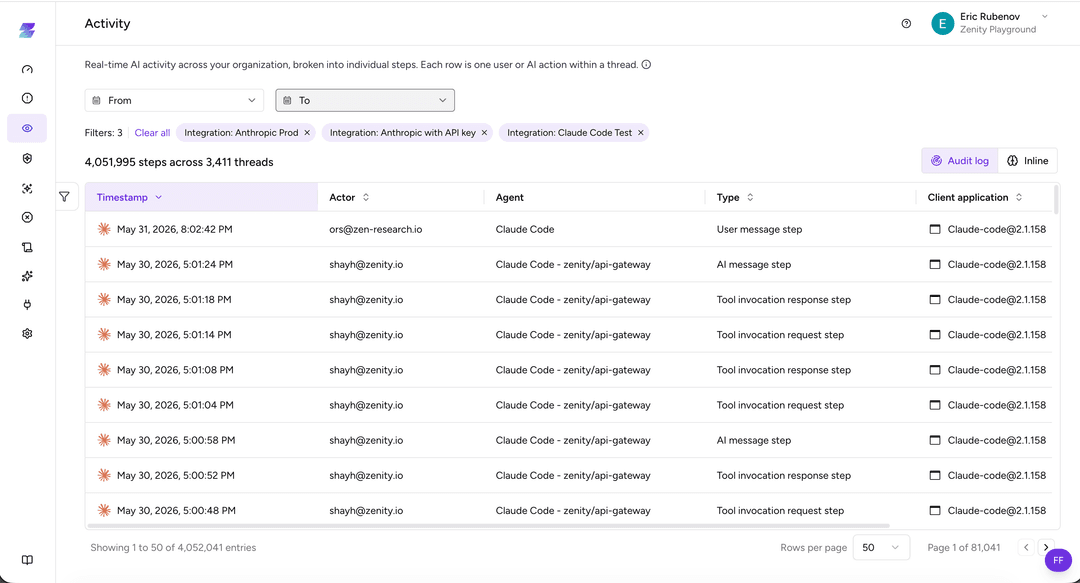Switch to Inline view

click(1027, 161)
